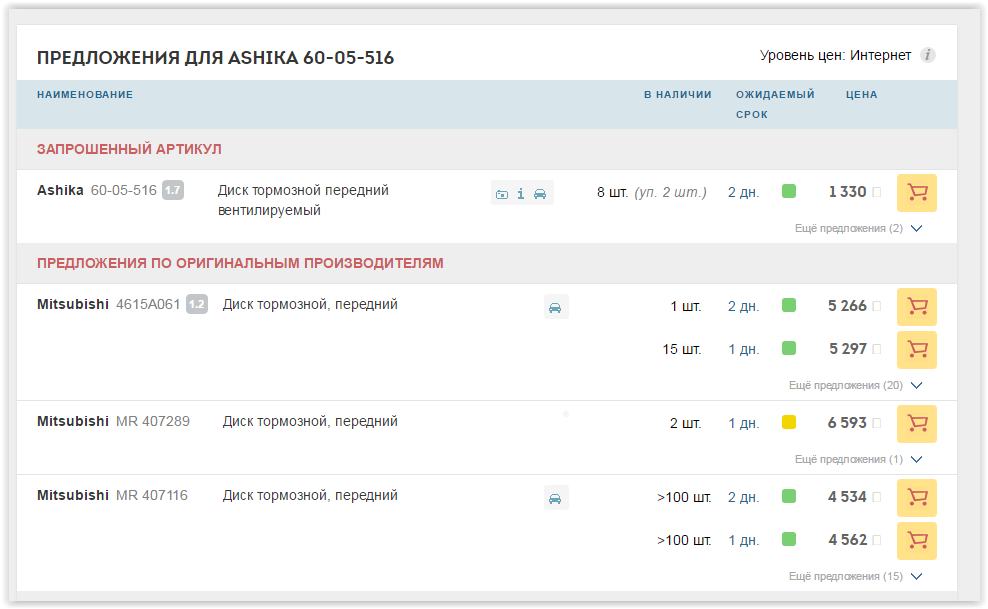Sort by Ожидаемый срок column header
The image size is (988, 609).
(775, 105)
